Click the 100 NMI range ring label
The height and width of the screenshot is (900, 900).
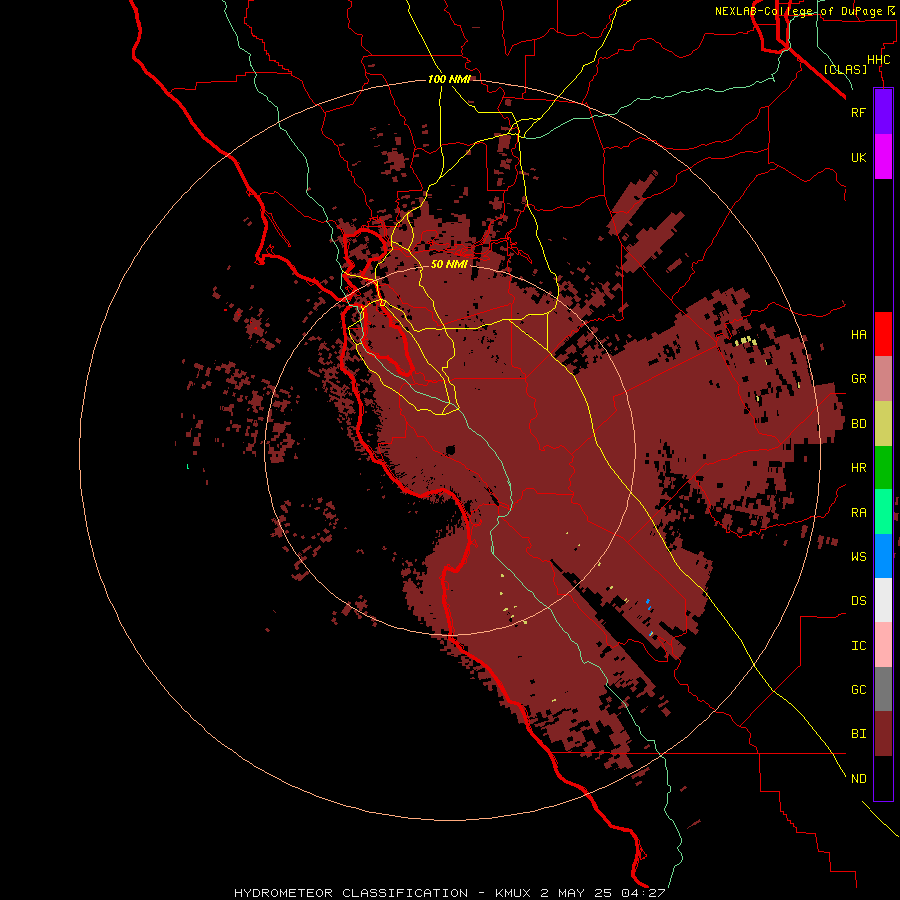(449, 79)
